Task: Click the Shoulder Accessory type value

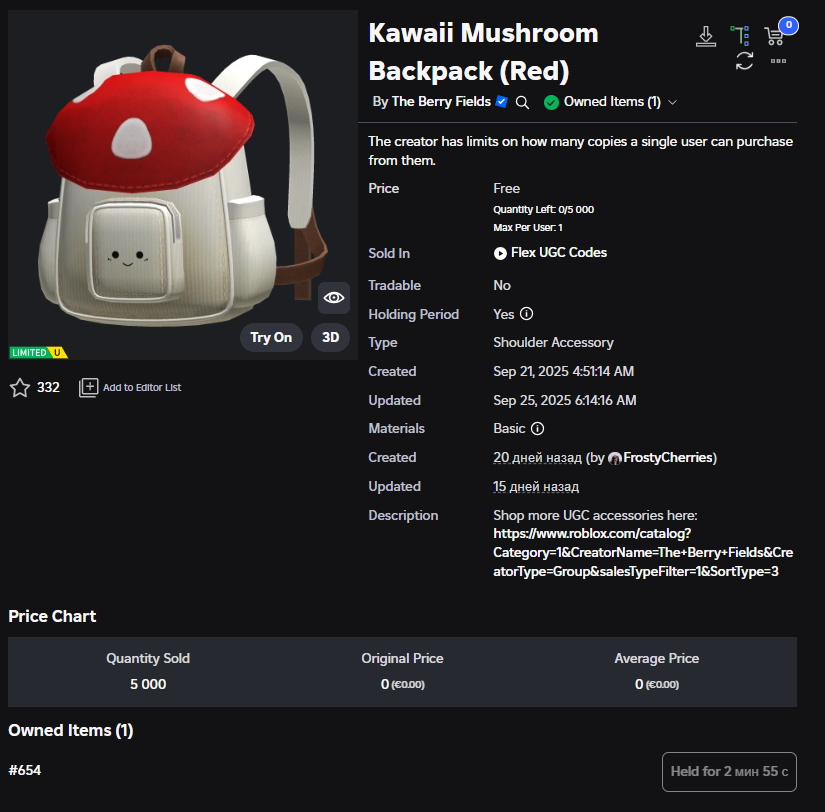Action: [x=553, y=343]
